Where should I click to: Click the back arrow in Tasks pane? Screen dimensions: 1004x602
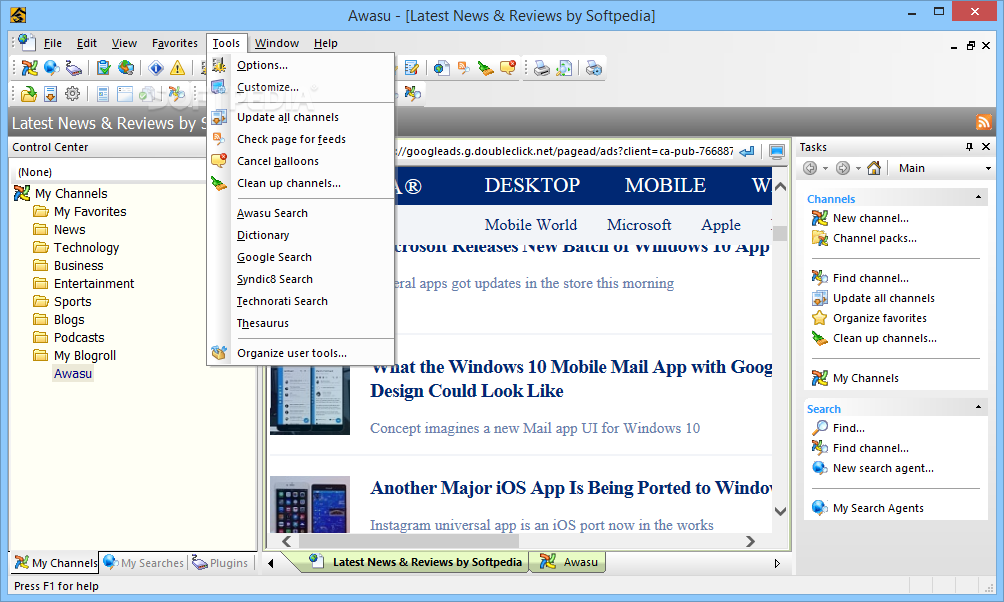810,168
